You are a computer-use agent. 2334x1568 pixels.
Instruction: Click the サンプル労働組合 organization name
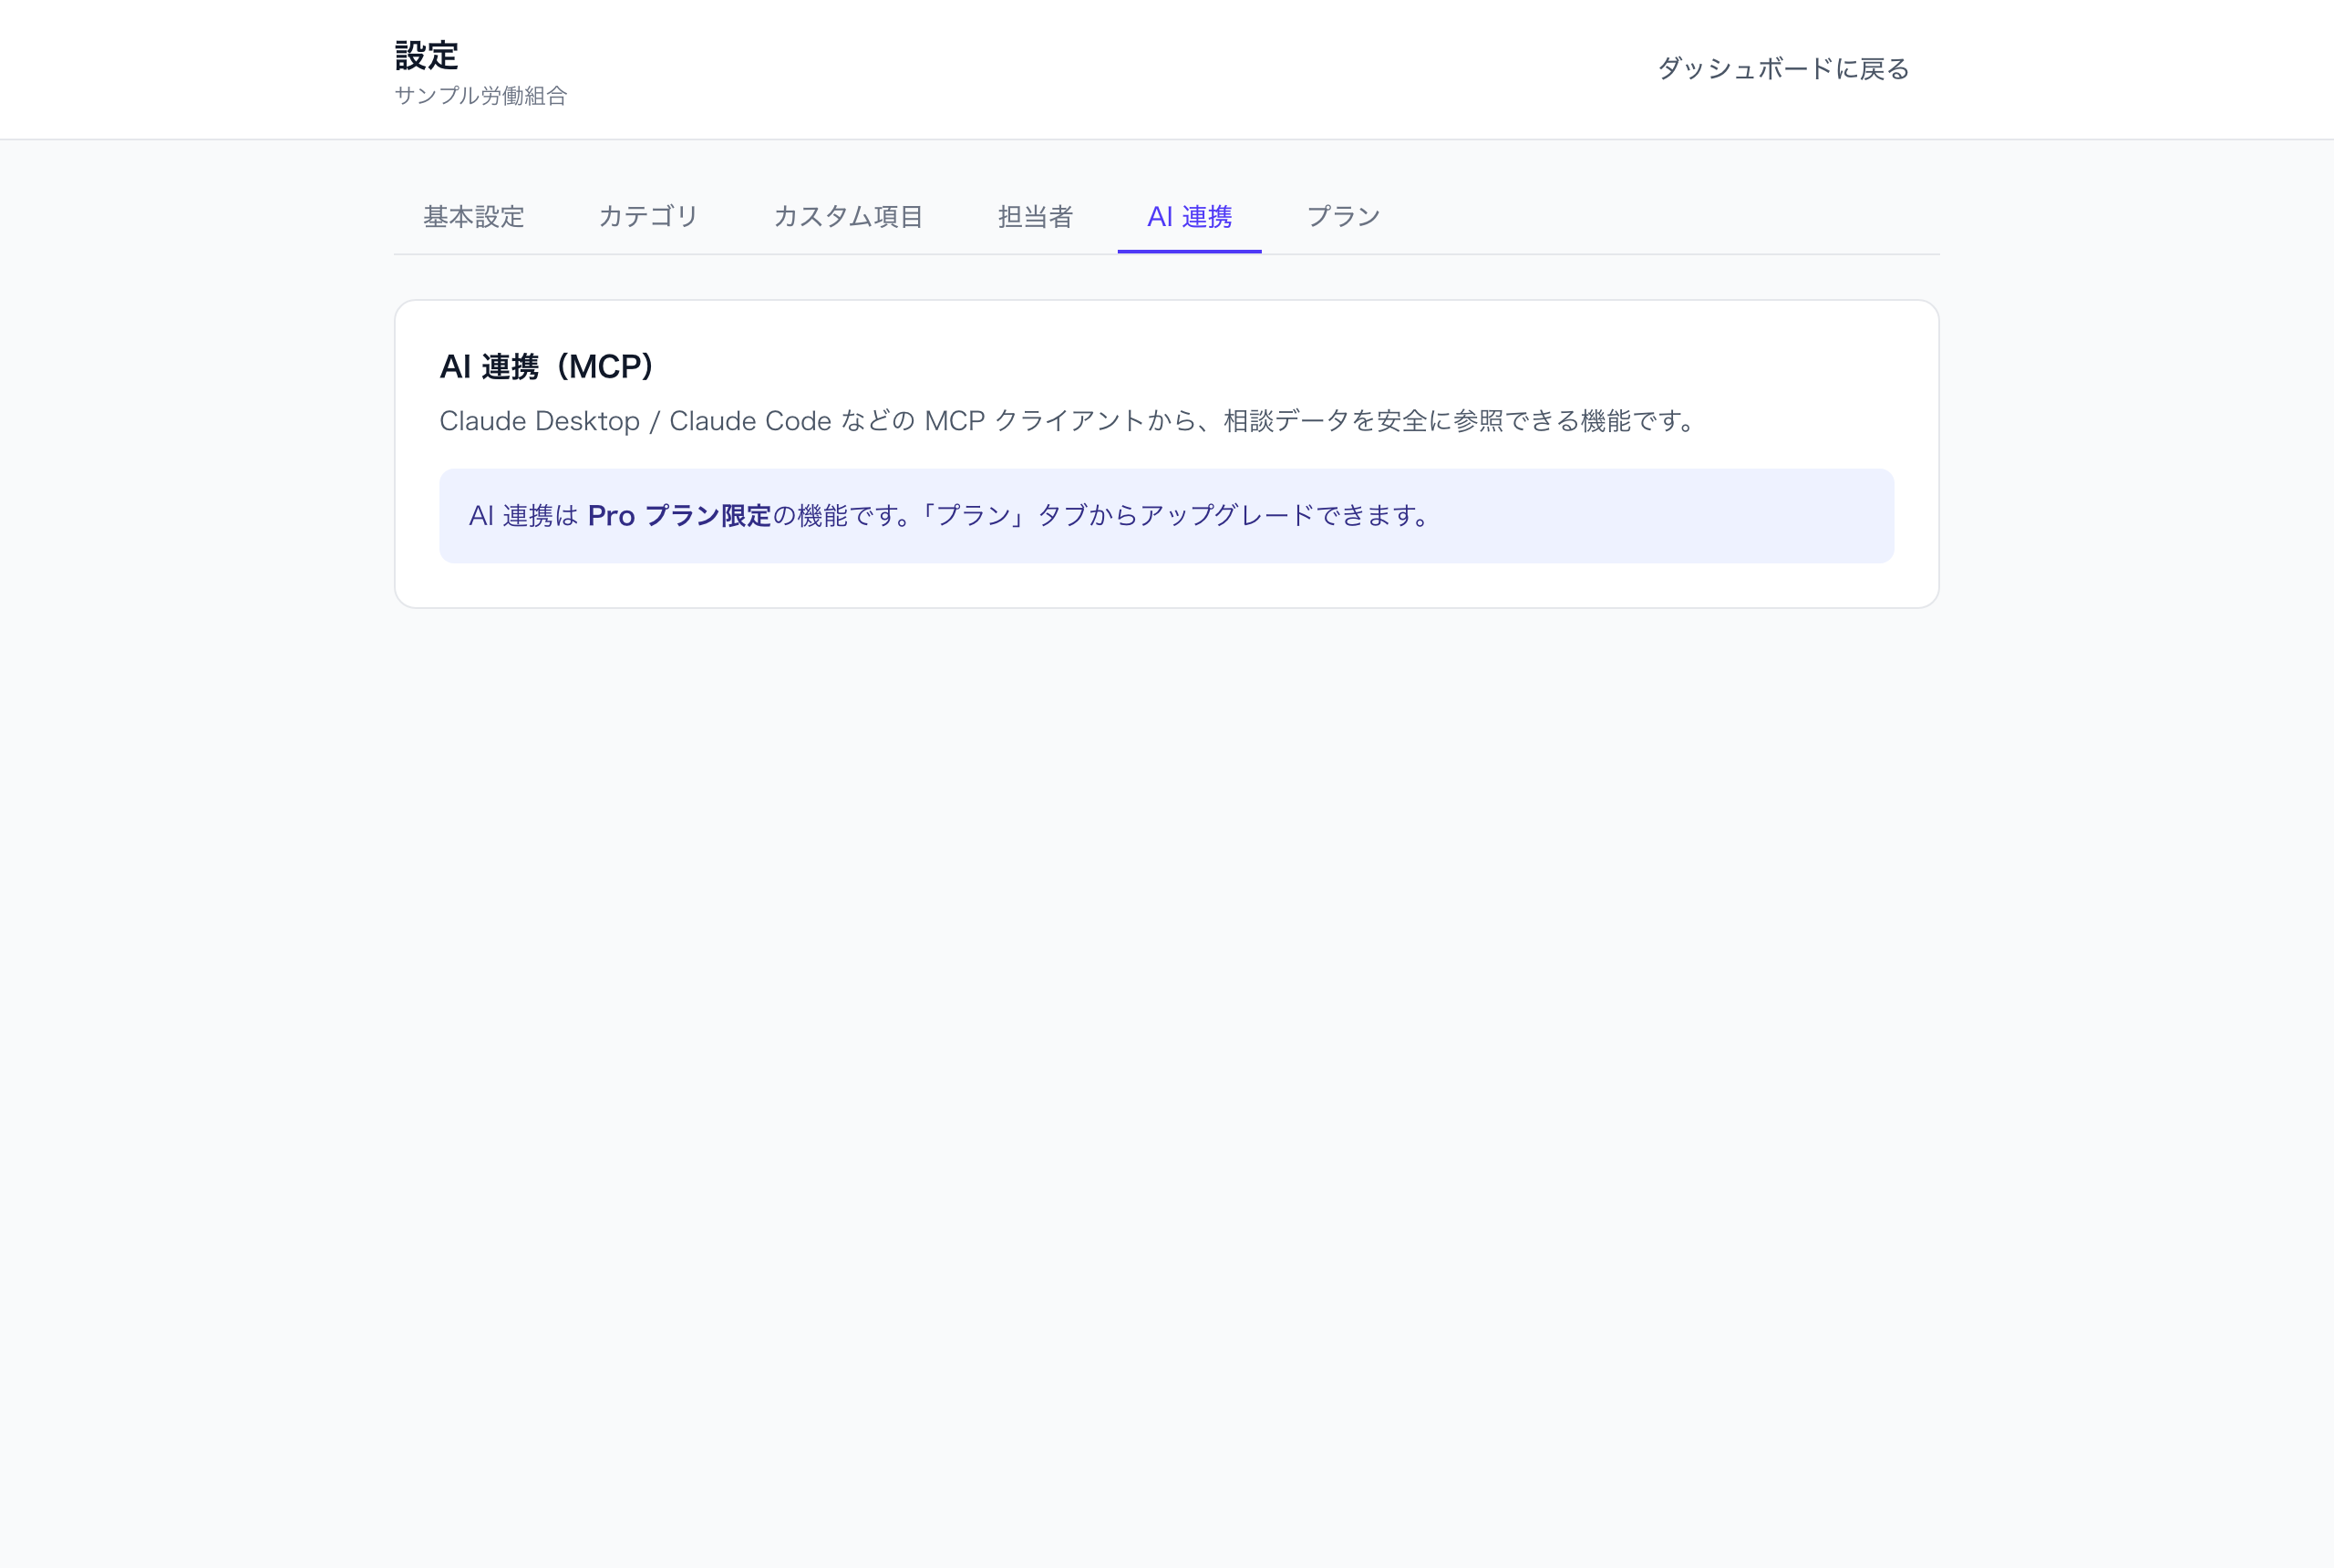[x=481, y=96]
